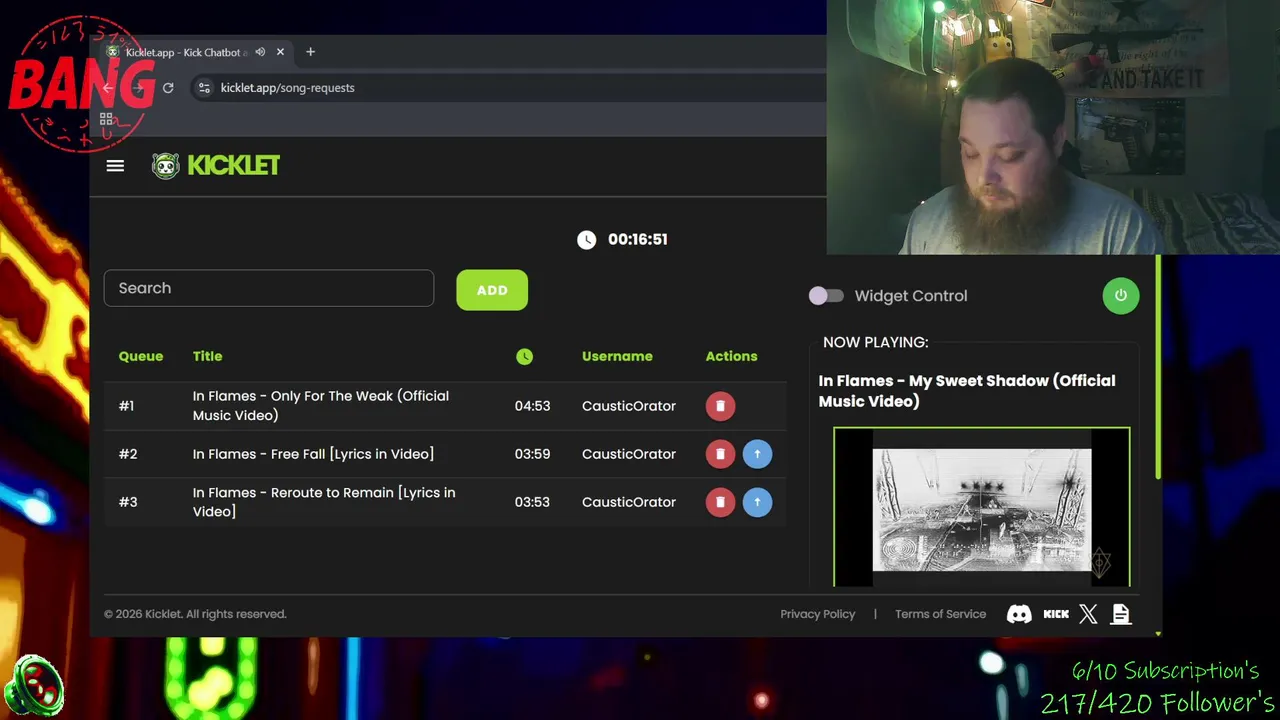This screenshot has height=720, width=1280.
Task: Open the Privacy Policy link
Action: click(x=817, y=614)
